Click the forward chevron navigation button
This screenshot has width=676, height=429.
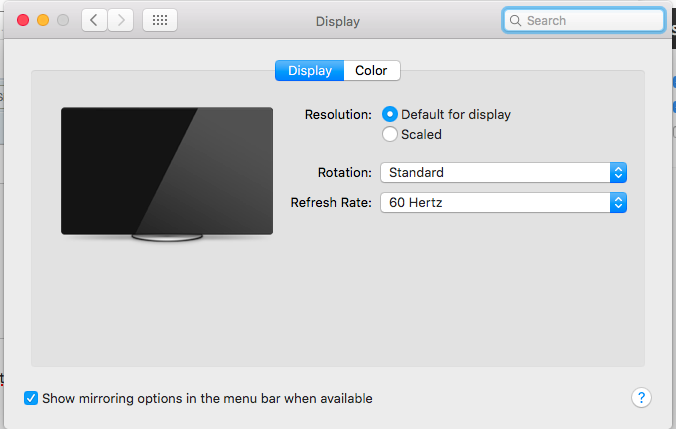121,20
